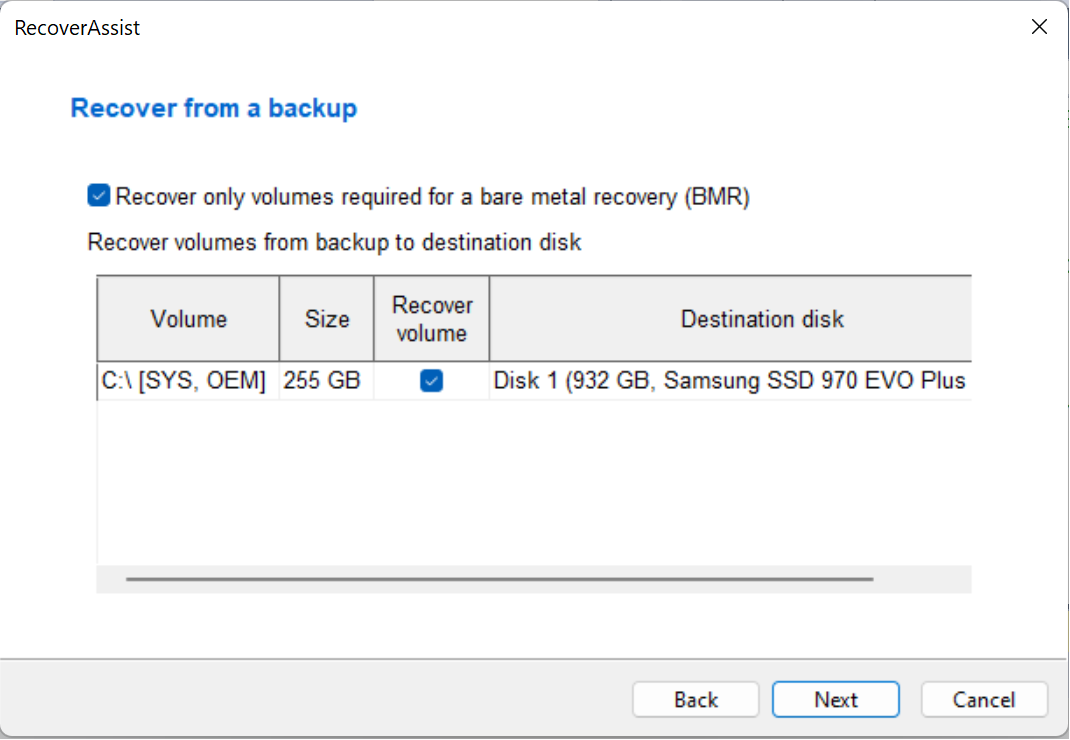Screen dimensions: 1070x740
Task: Click the Recover volume column header
Action: coord(432,319)
